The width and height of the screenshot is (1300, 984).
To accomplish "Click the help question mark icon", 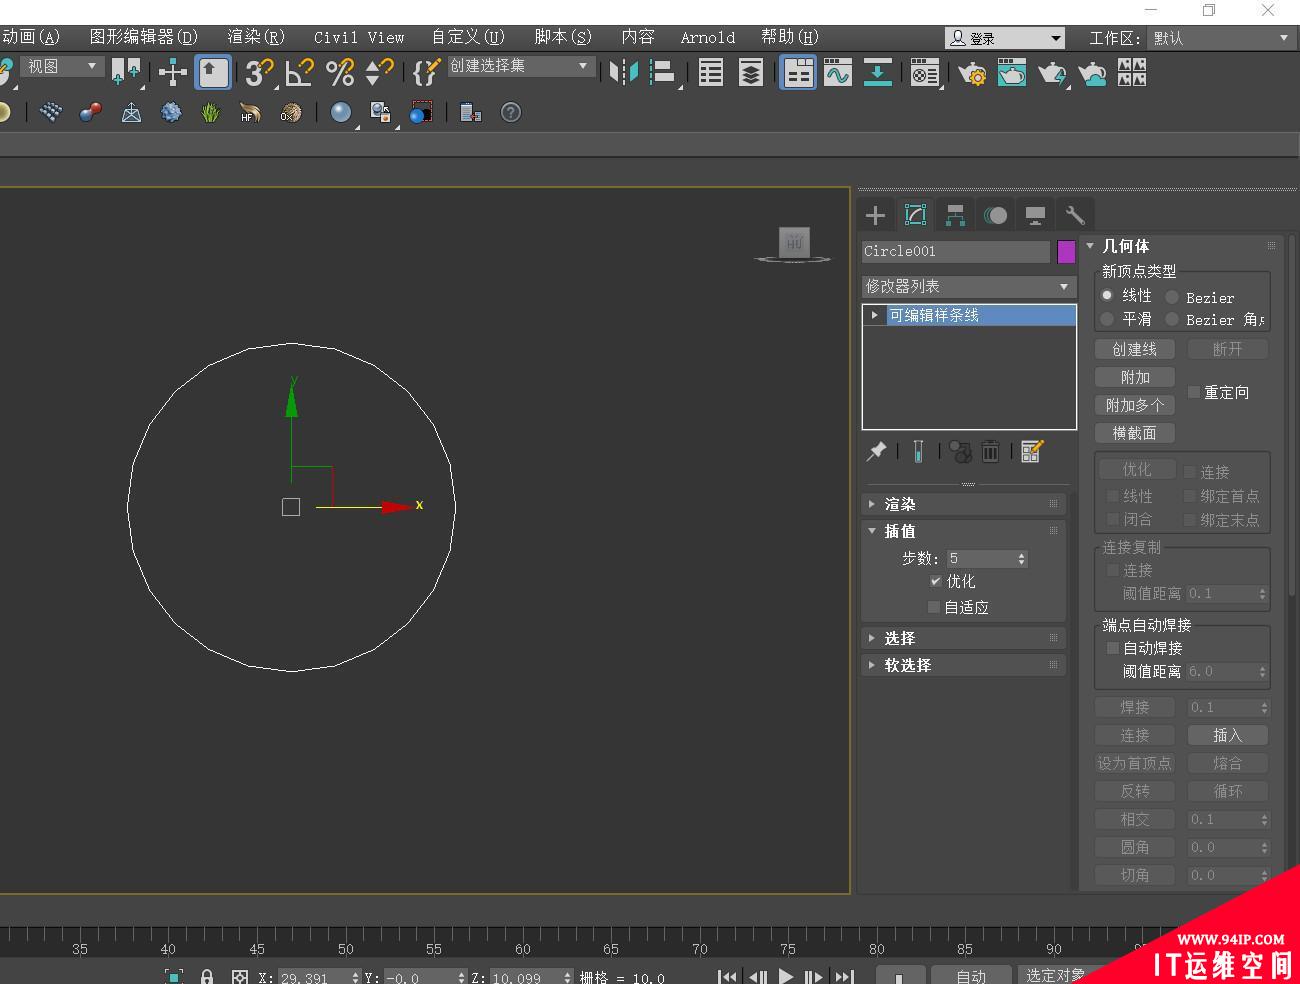I will point(511,113).
